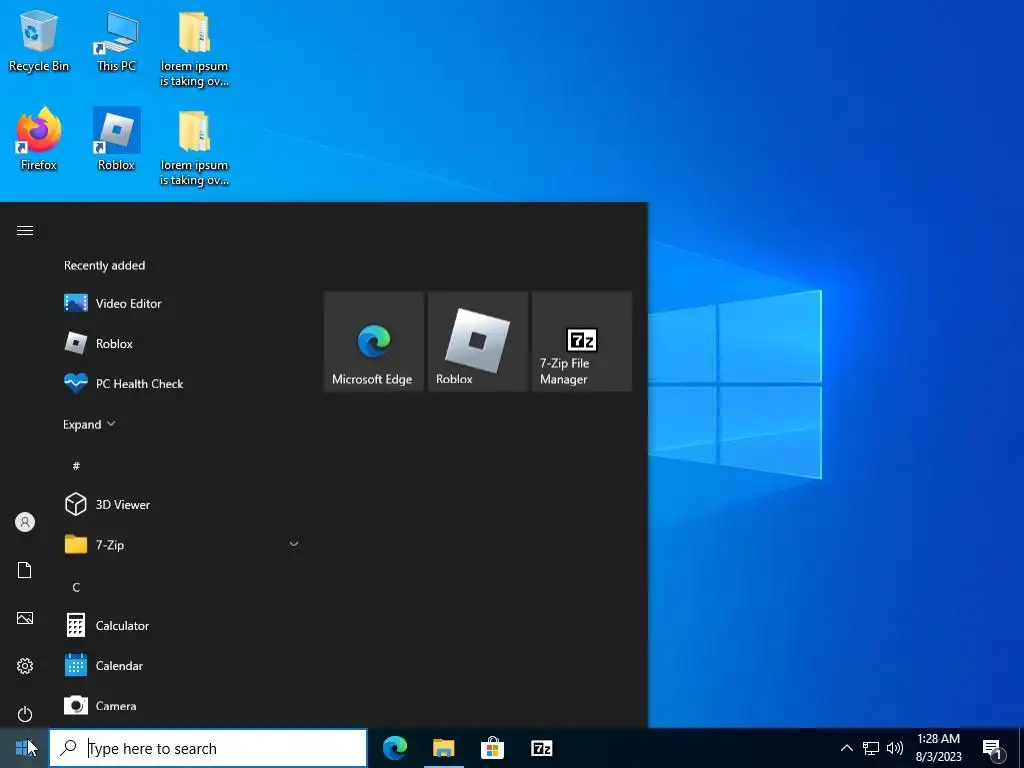Open Calculator from the app list
1024x768 pixels.
tap(182, 626)
